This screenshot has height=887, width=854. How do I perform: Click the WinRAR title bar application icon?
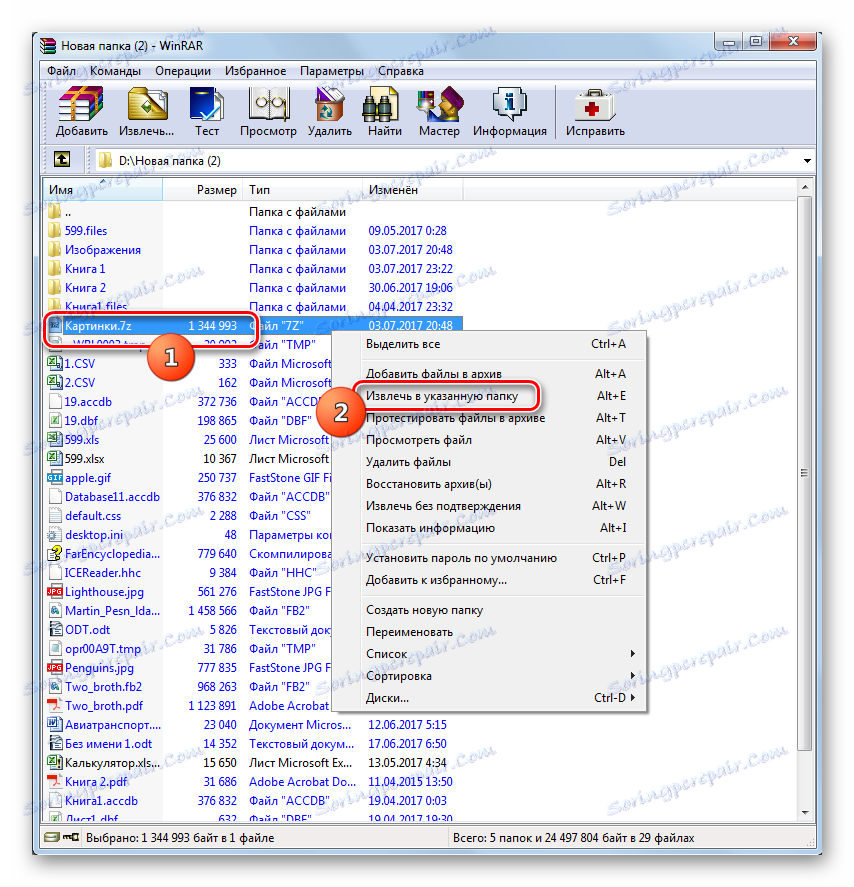49,45
